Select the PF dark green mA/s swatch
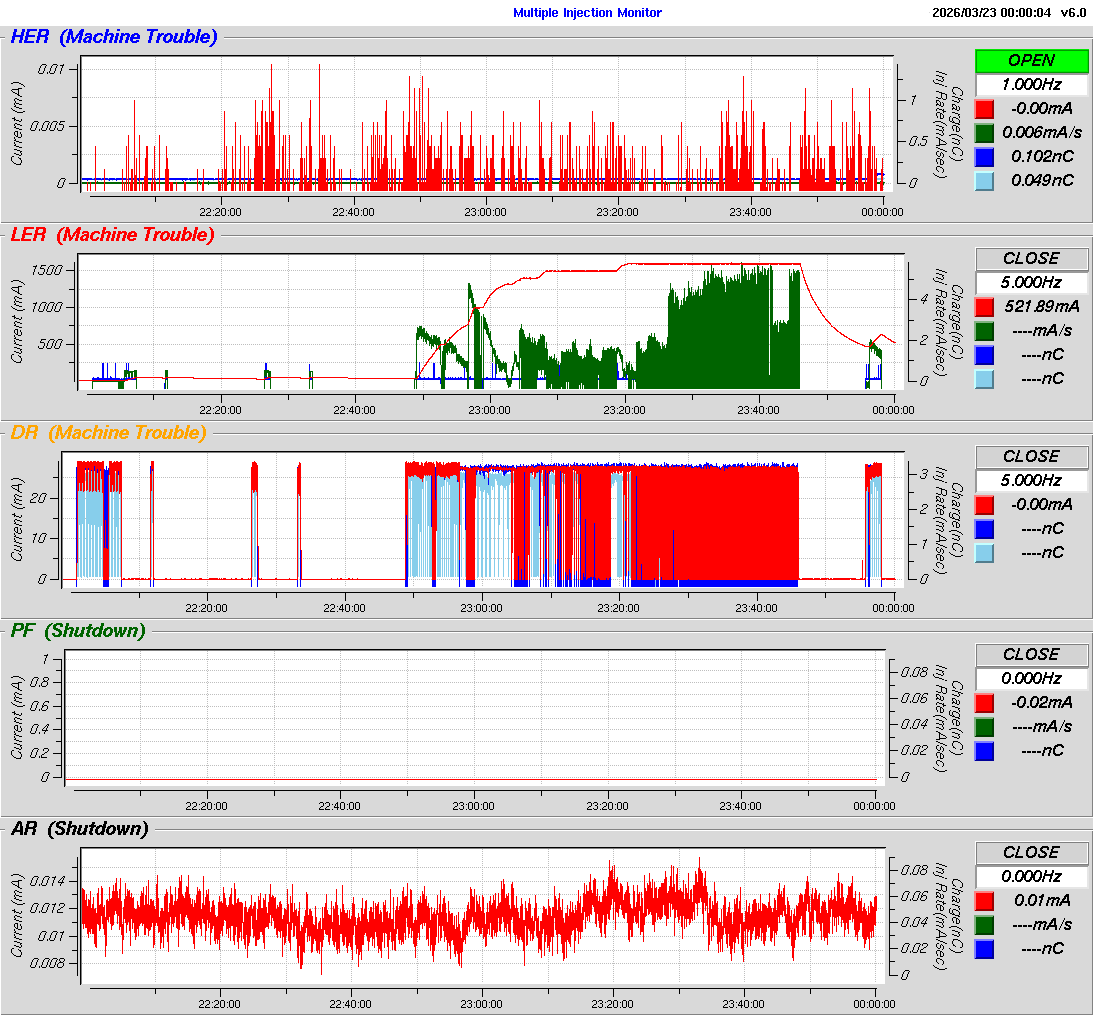The width and height of the screenshot is (1093, 1015). click(x=985, y=726)
